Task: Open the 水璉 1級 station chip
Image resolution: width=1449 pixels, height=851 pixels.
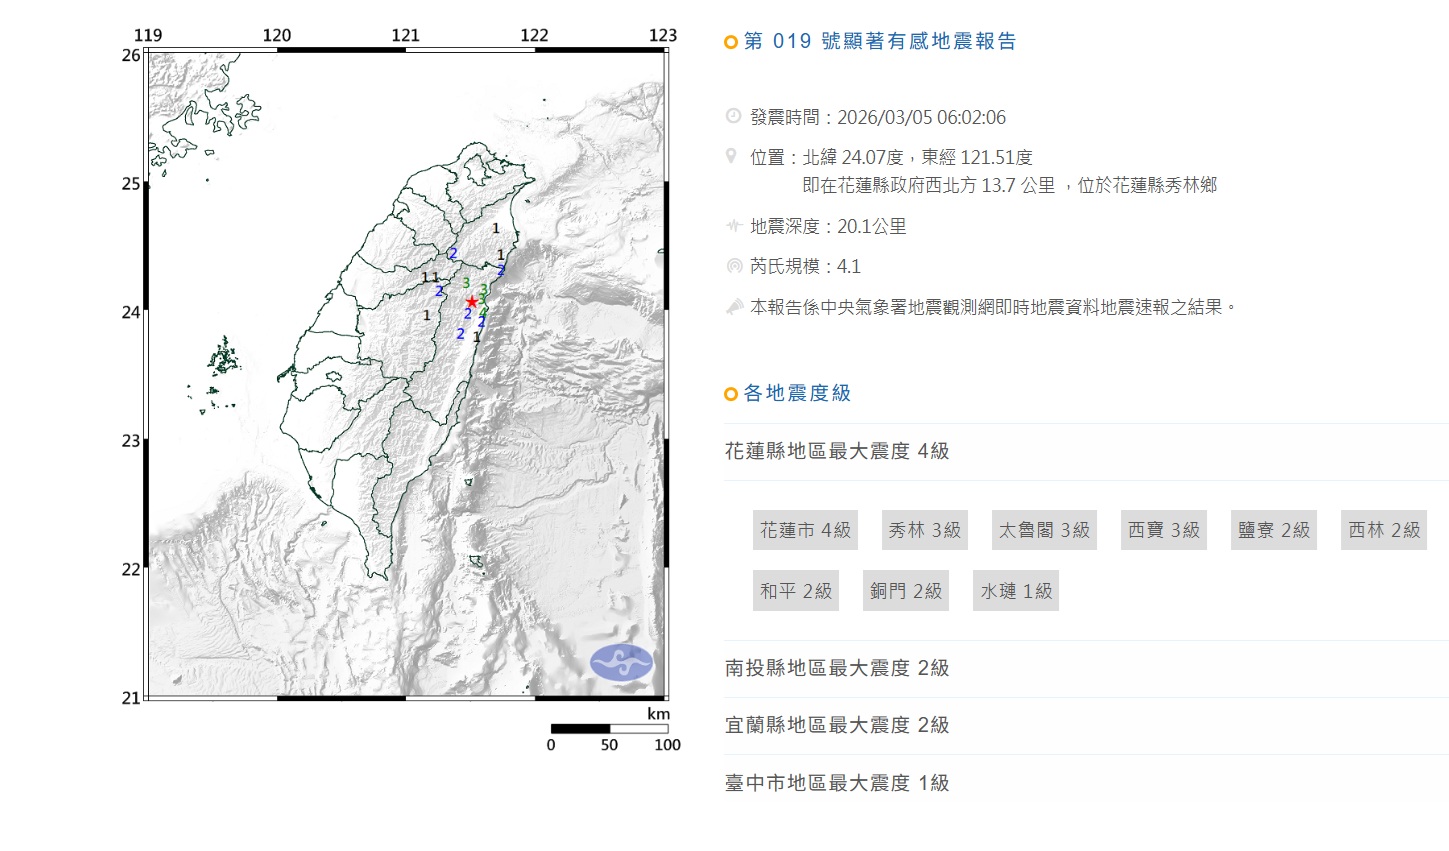Action: point(1016,591)
